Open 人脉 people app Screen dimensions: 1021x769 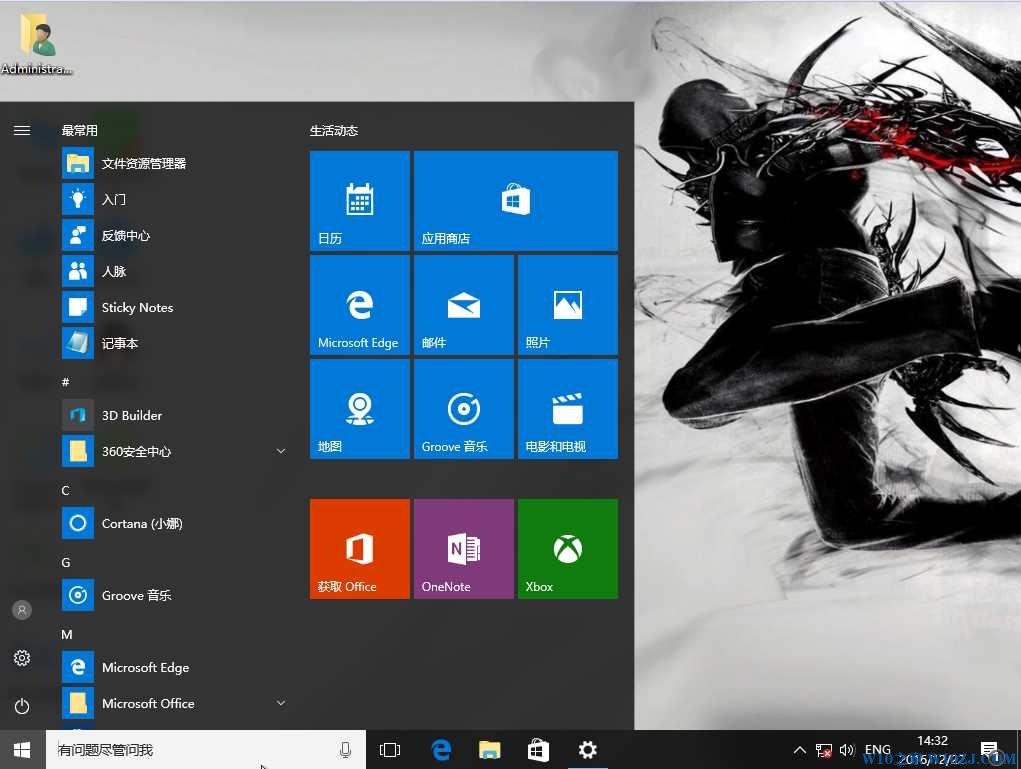point(175,271)
